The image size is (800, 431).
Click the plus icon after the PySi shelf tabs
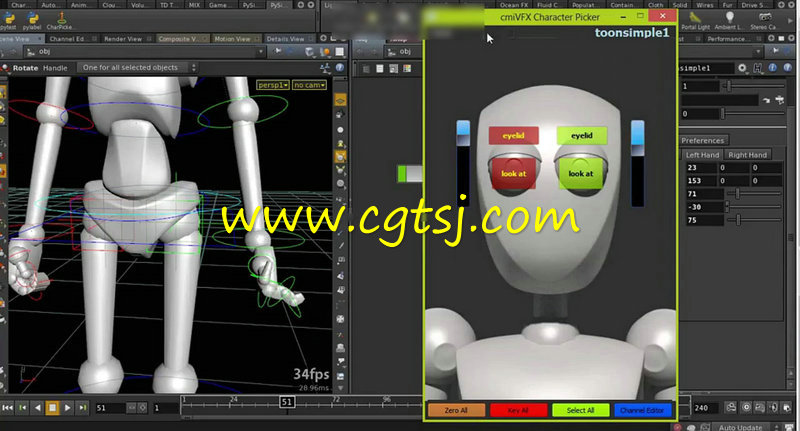[301, 5]
